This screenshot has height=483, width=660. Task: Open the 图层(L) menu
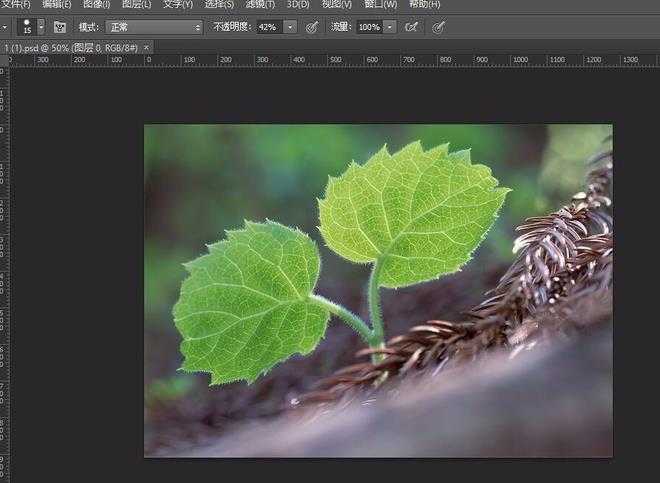(137, 5)
